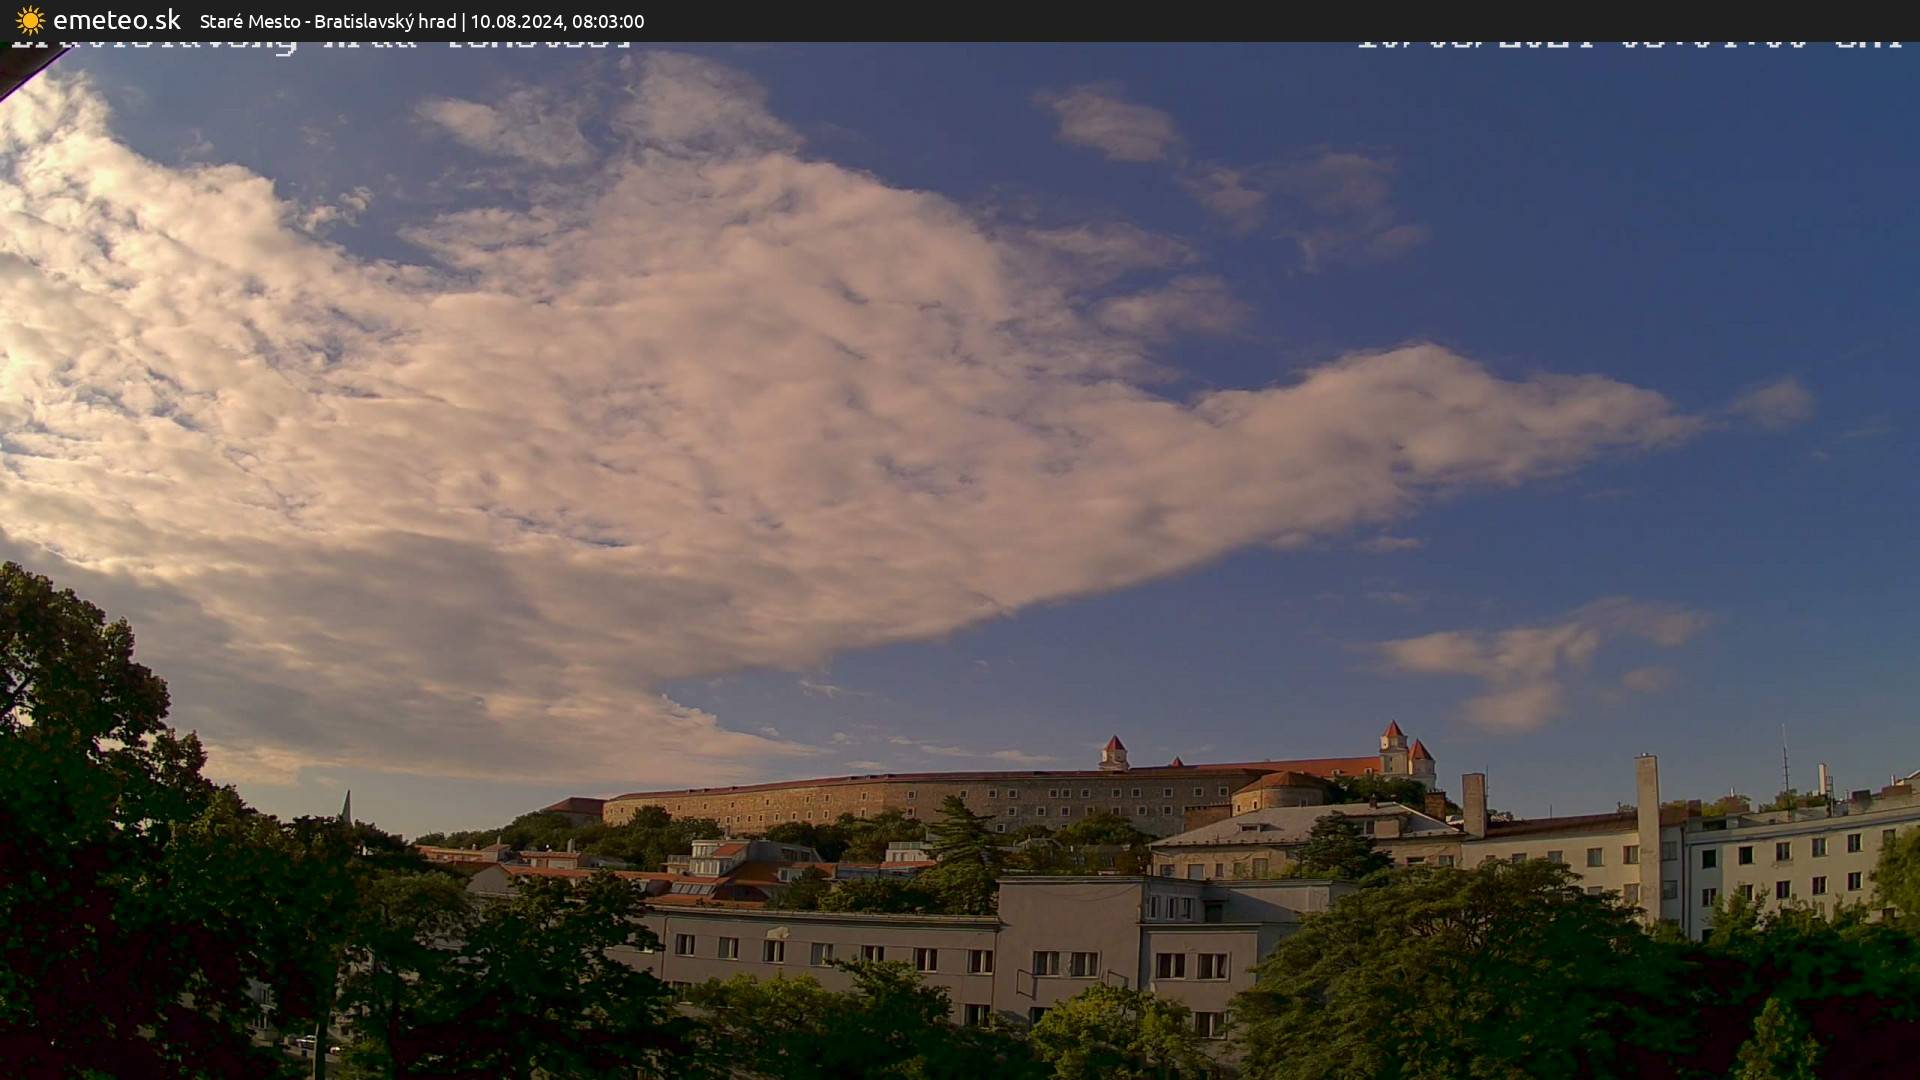Click the white multi-window building on right

(1800, 865)
